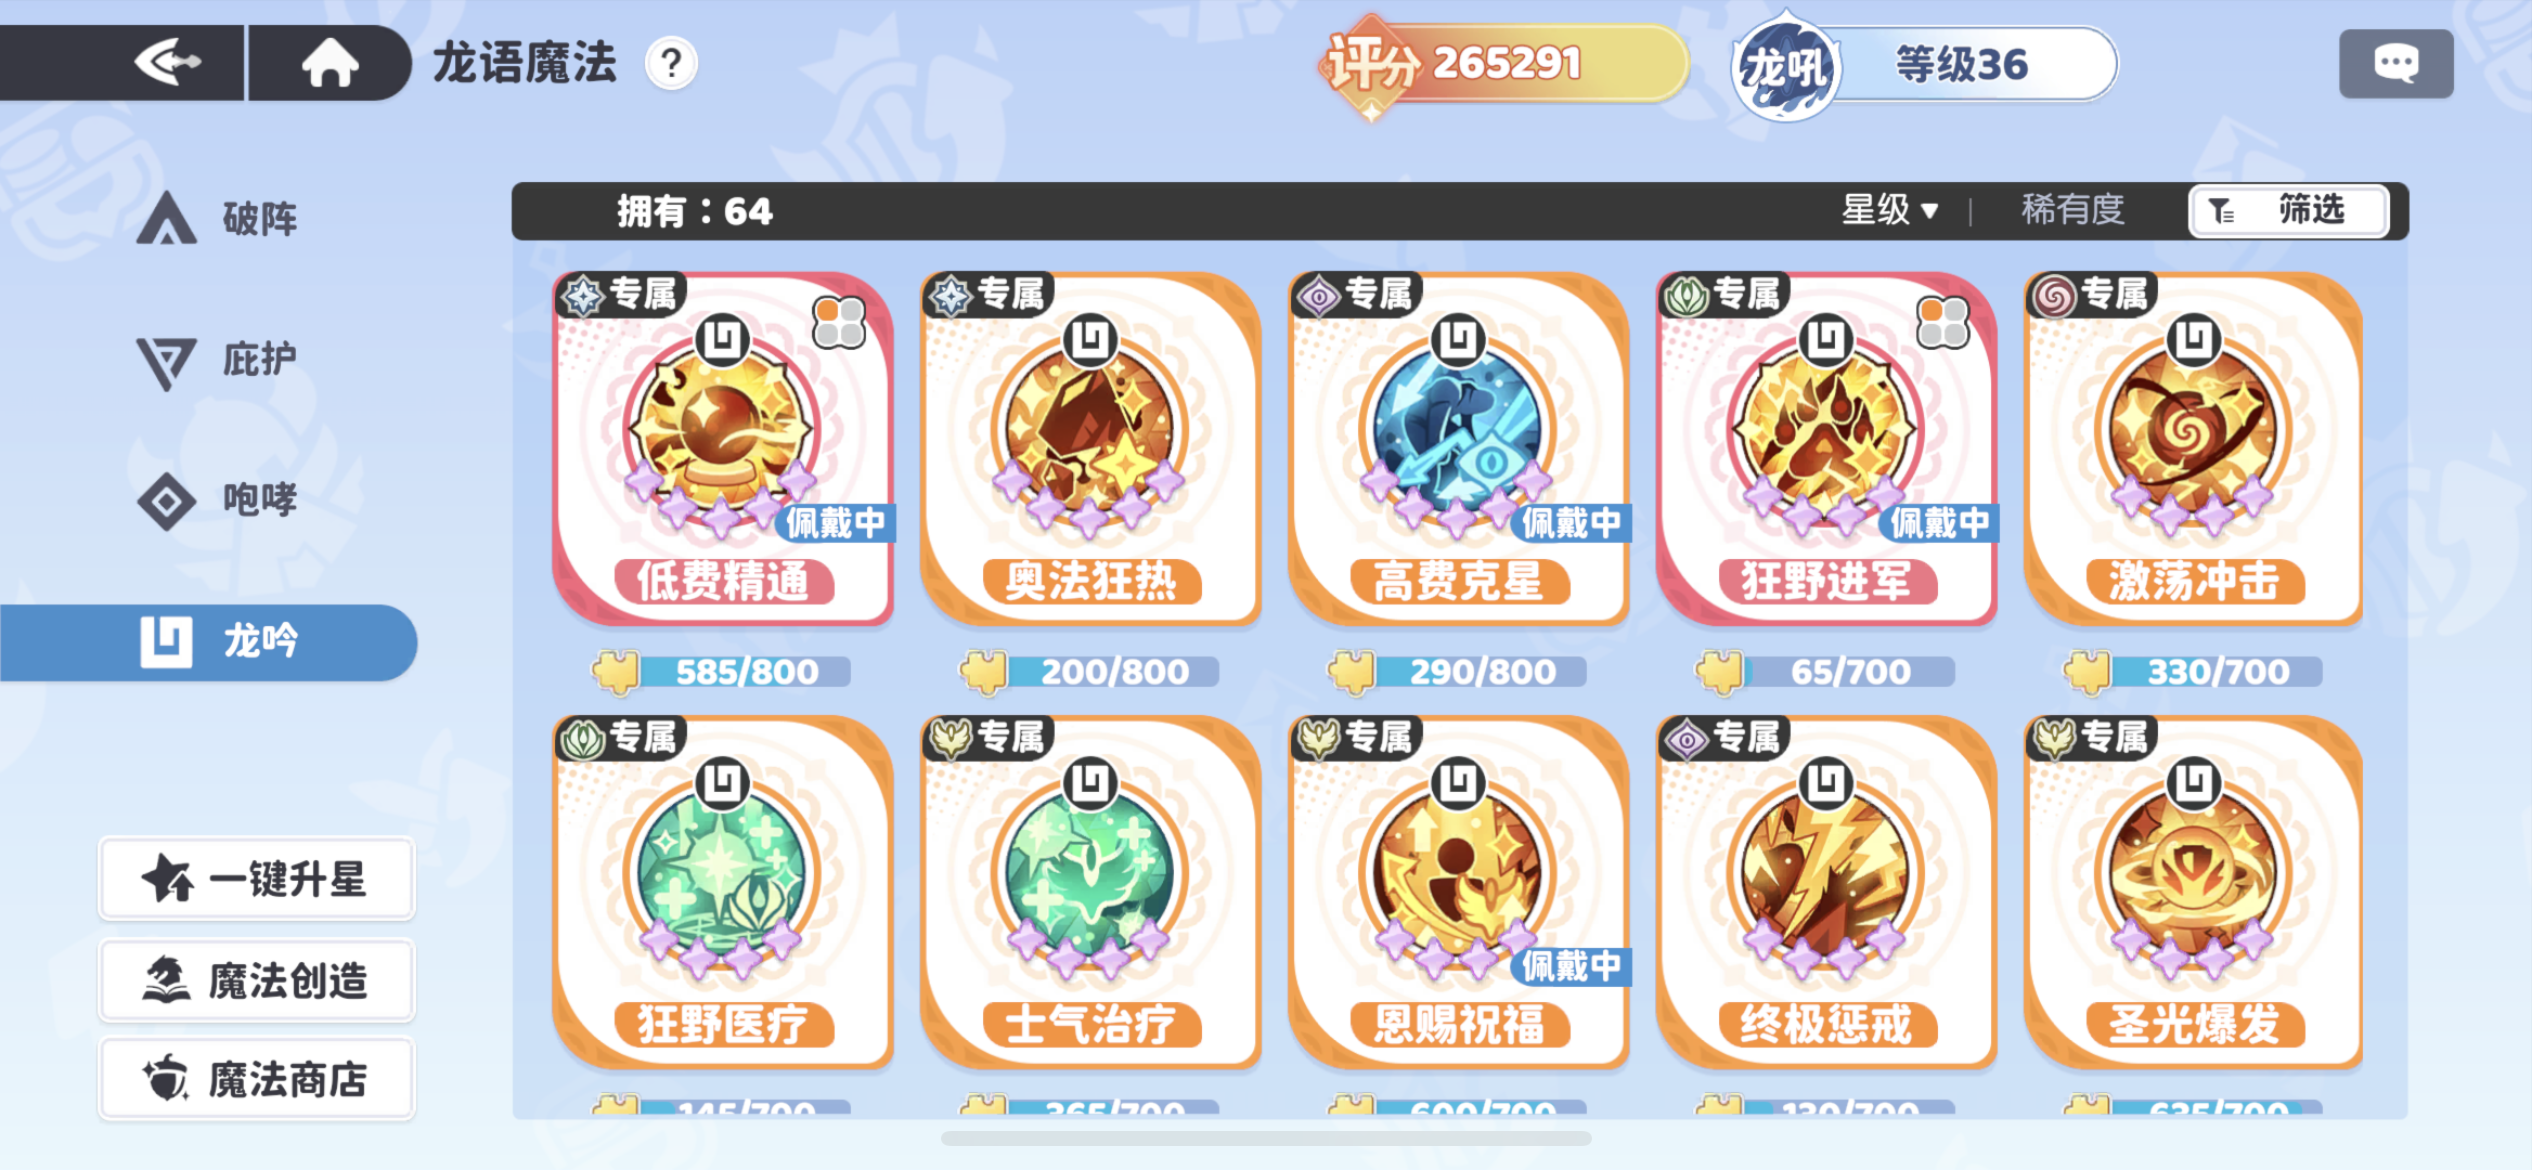Viewport: 2532px width, 1170px height.
Task: Click the four-square icon on 低费精通 card
Action: (839, 322)
